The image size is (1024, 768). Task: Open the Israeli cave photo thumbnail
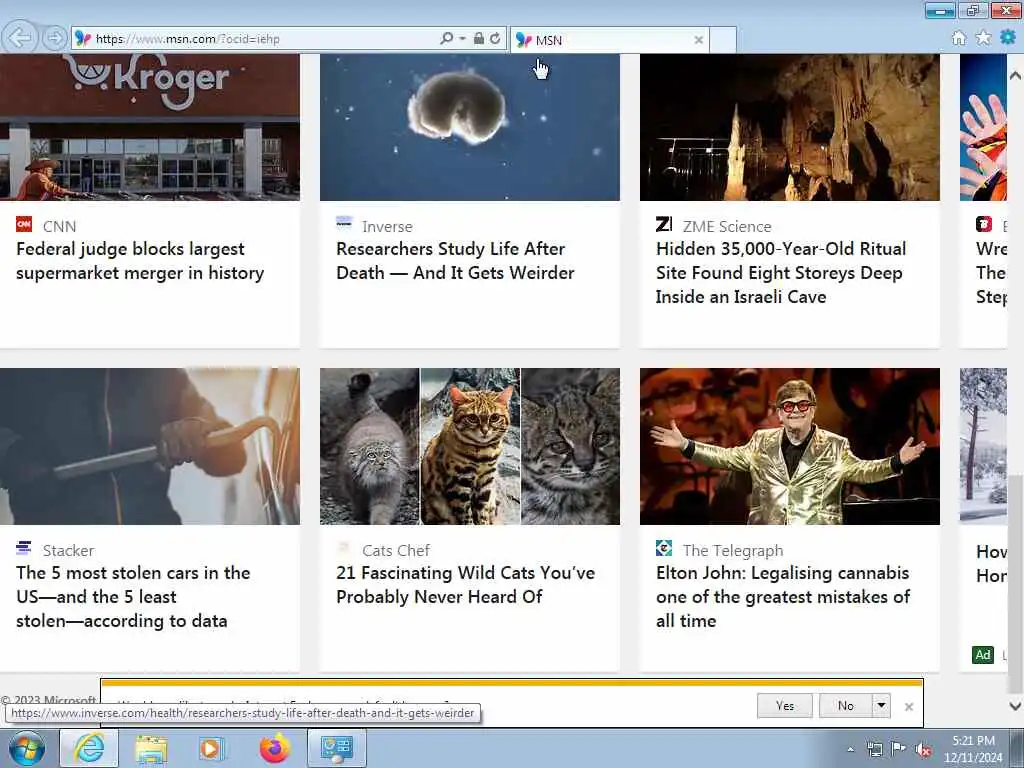point(790,127)
